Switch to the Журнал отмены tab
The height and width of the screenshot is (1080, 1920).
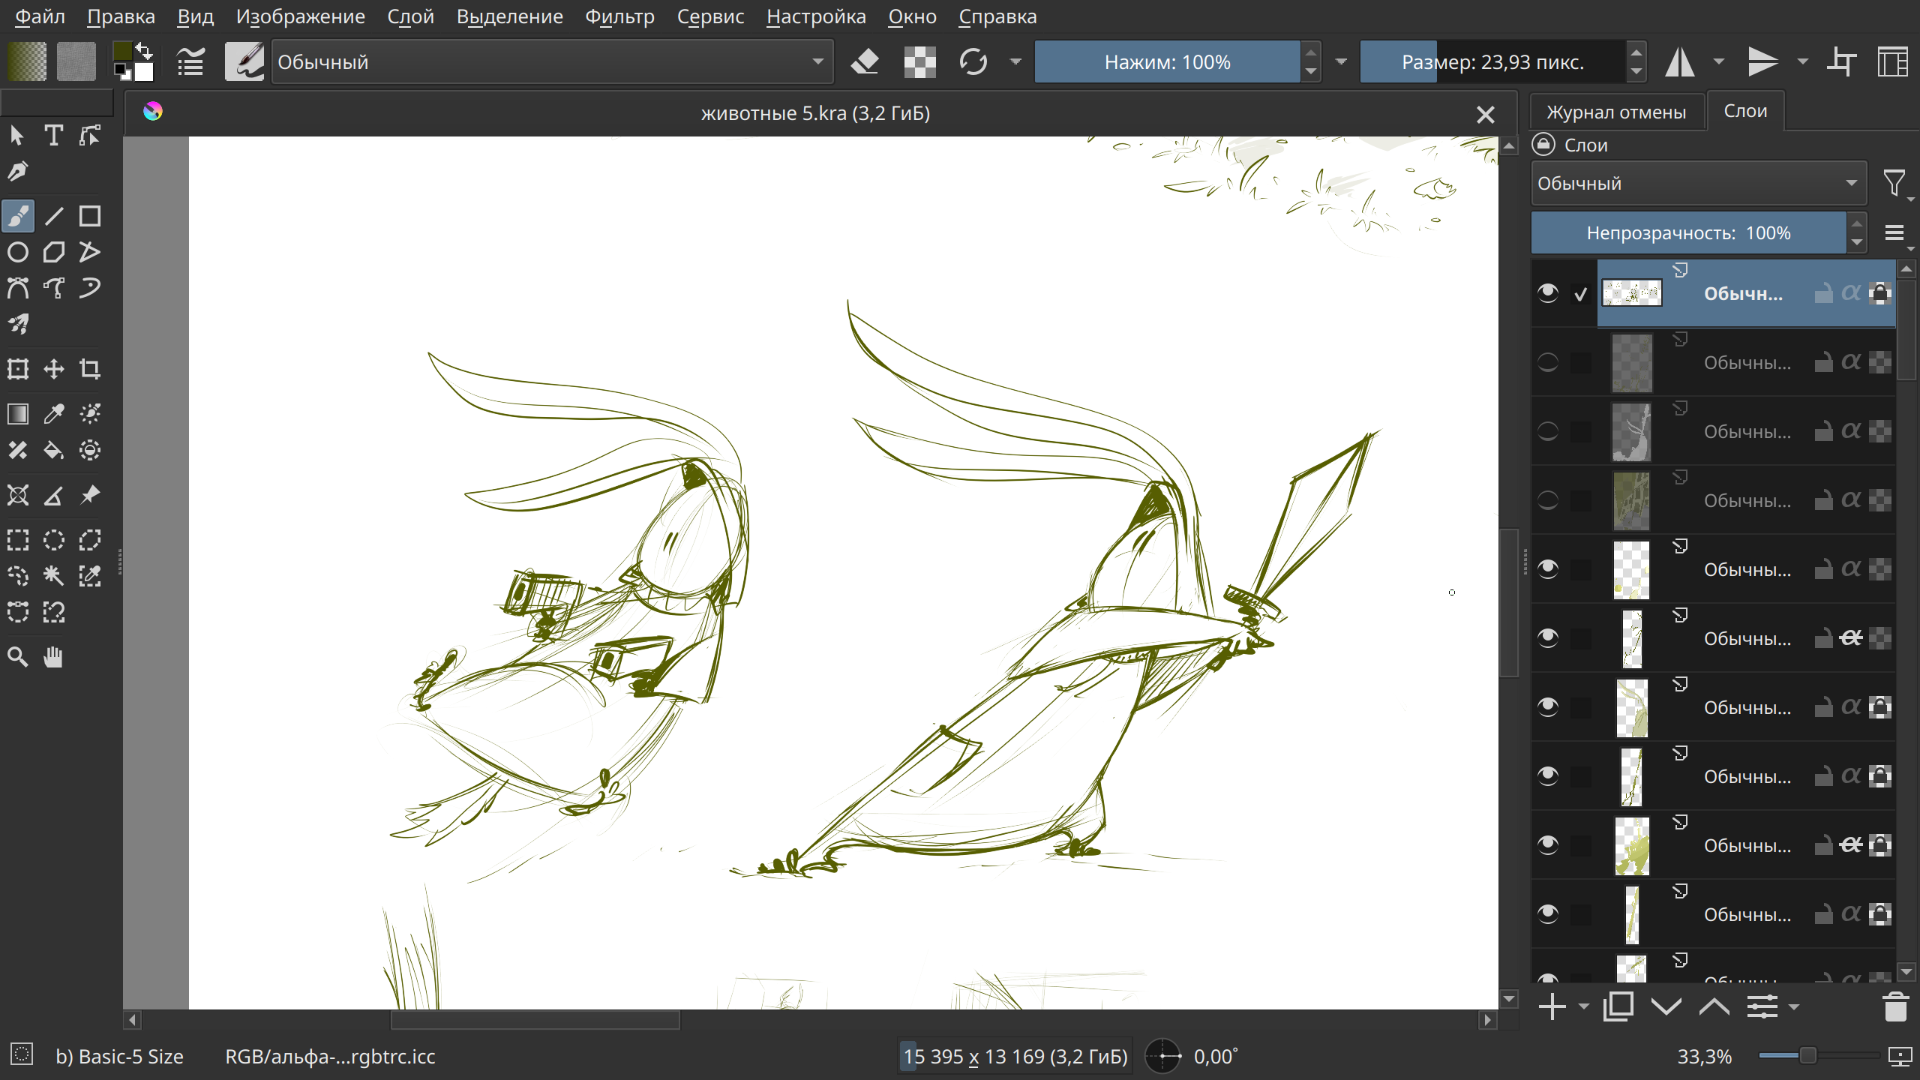tap(1616, 112)
